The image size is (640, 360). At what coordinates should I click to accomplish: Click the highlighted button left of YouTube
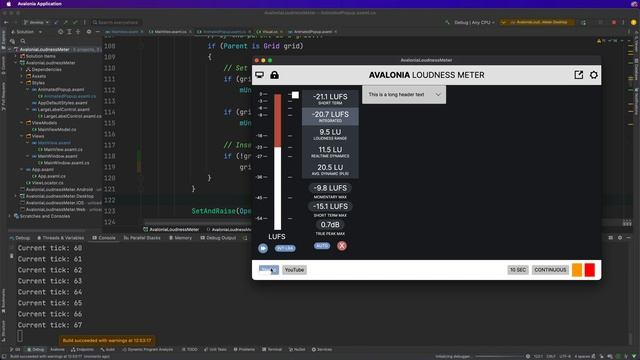coord(269,270)
